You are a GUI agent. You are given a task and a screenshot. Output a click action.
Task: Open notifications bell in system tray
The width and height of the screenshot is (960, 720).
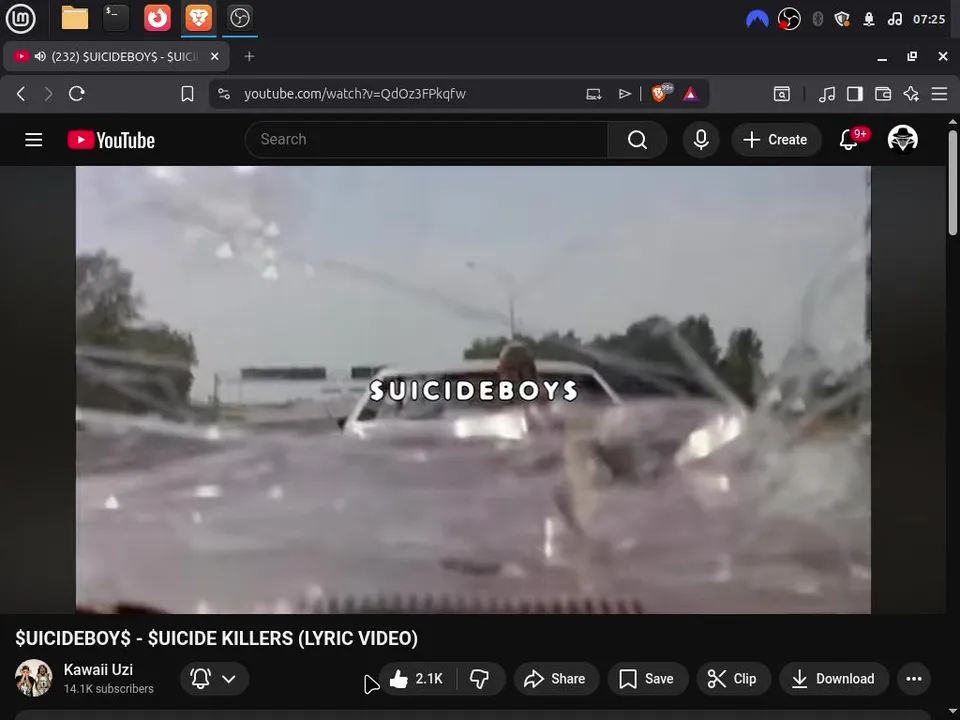(869, 19)
